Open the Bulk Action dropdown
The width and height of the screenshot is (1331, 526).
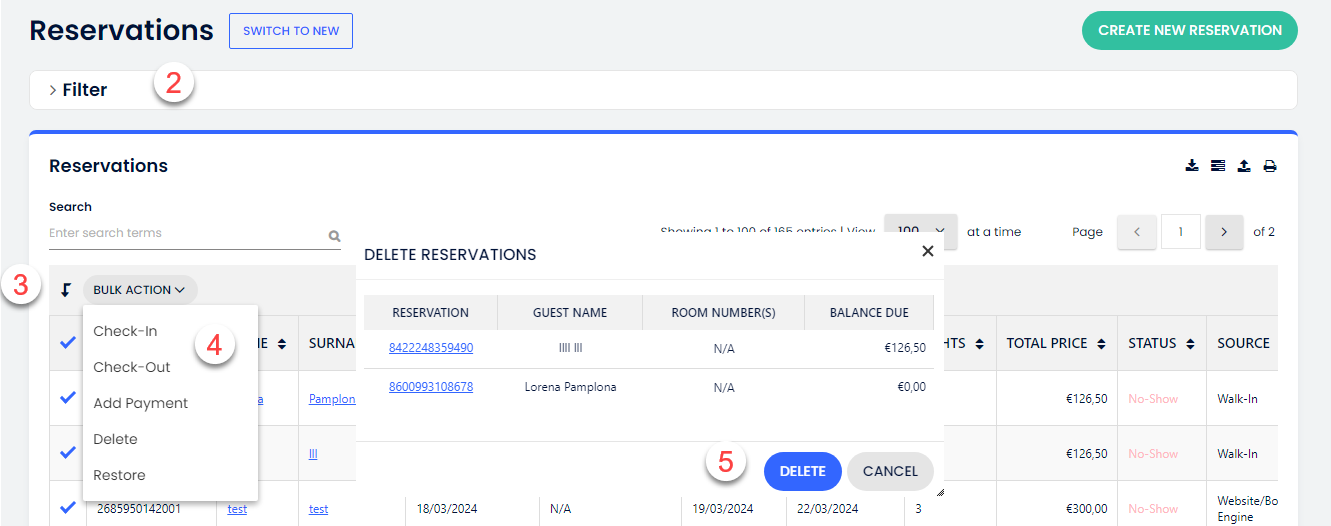[140, 290]
